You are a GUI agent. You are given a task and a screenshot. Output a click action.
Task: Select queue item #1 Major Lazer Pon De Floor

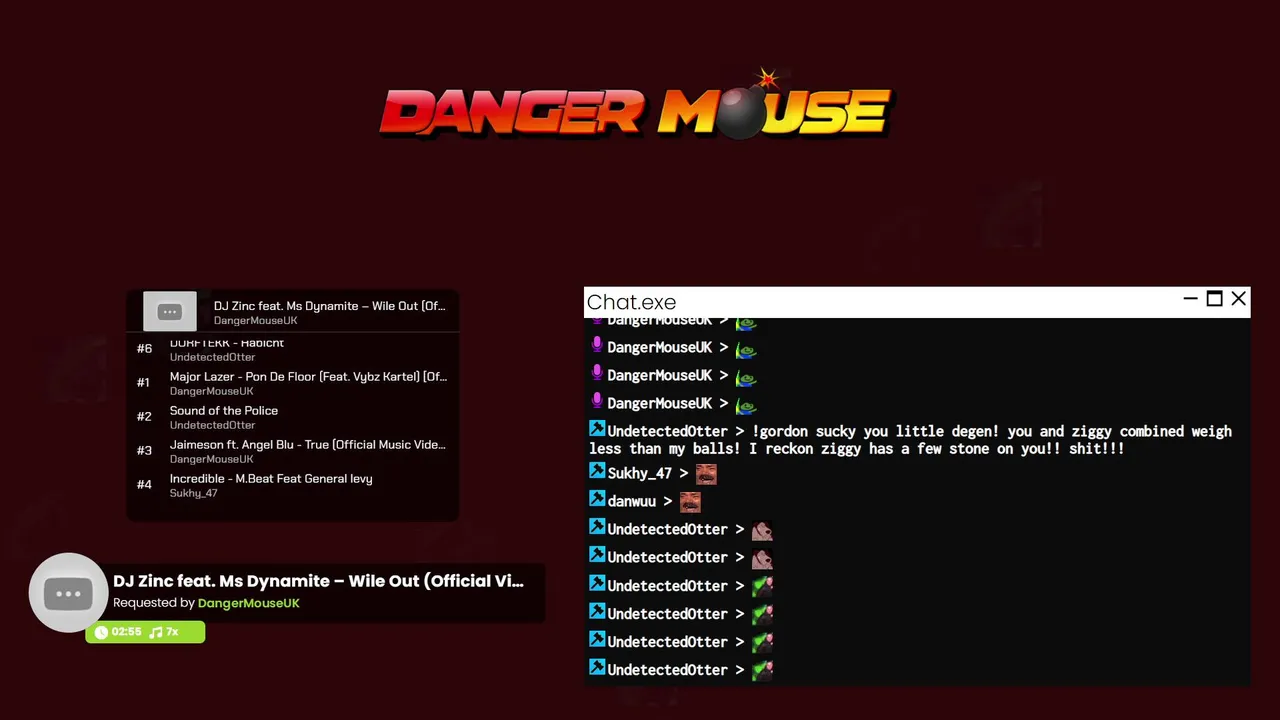pos(293,383)
